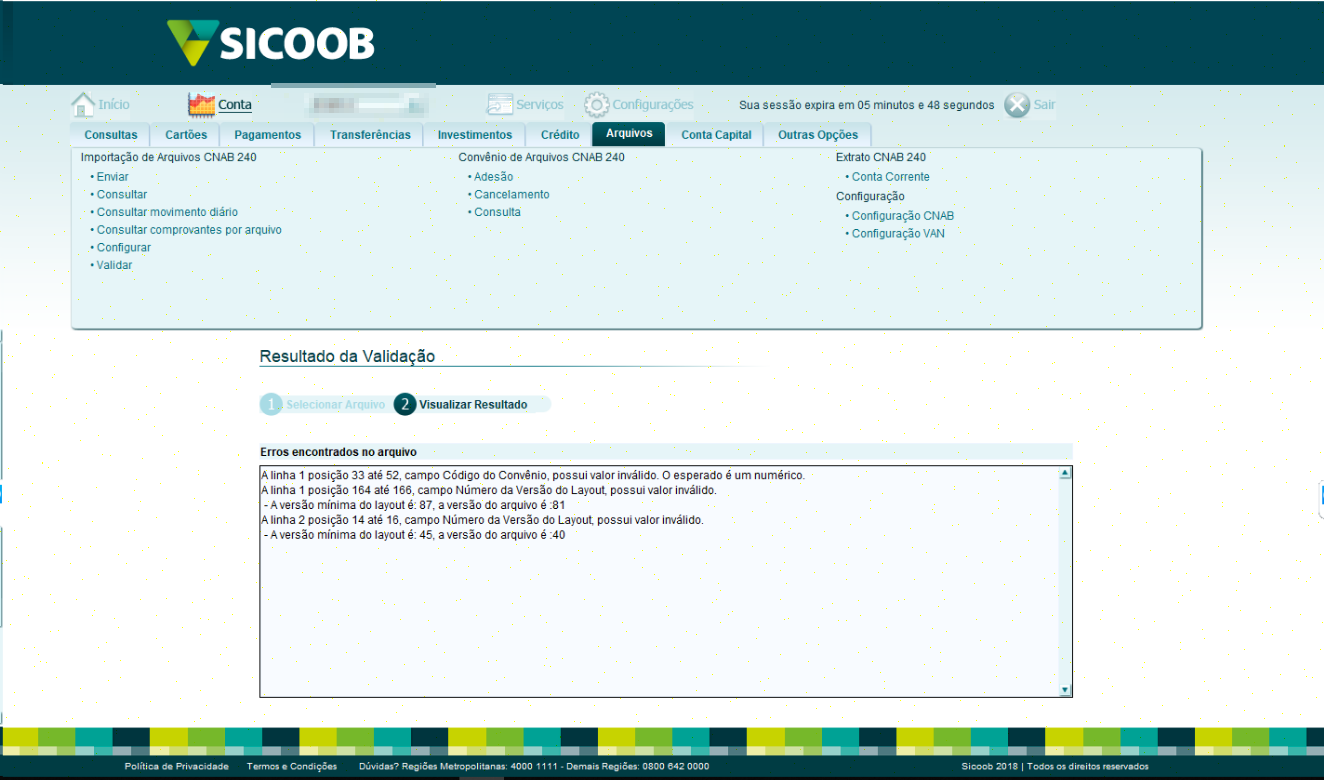
Task: Open the Serviços icon
Action: pyautogui.click(x=499, y=104)
